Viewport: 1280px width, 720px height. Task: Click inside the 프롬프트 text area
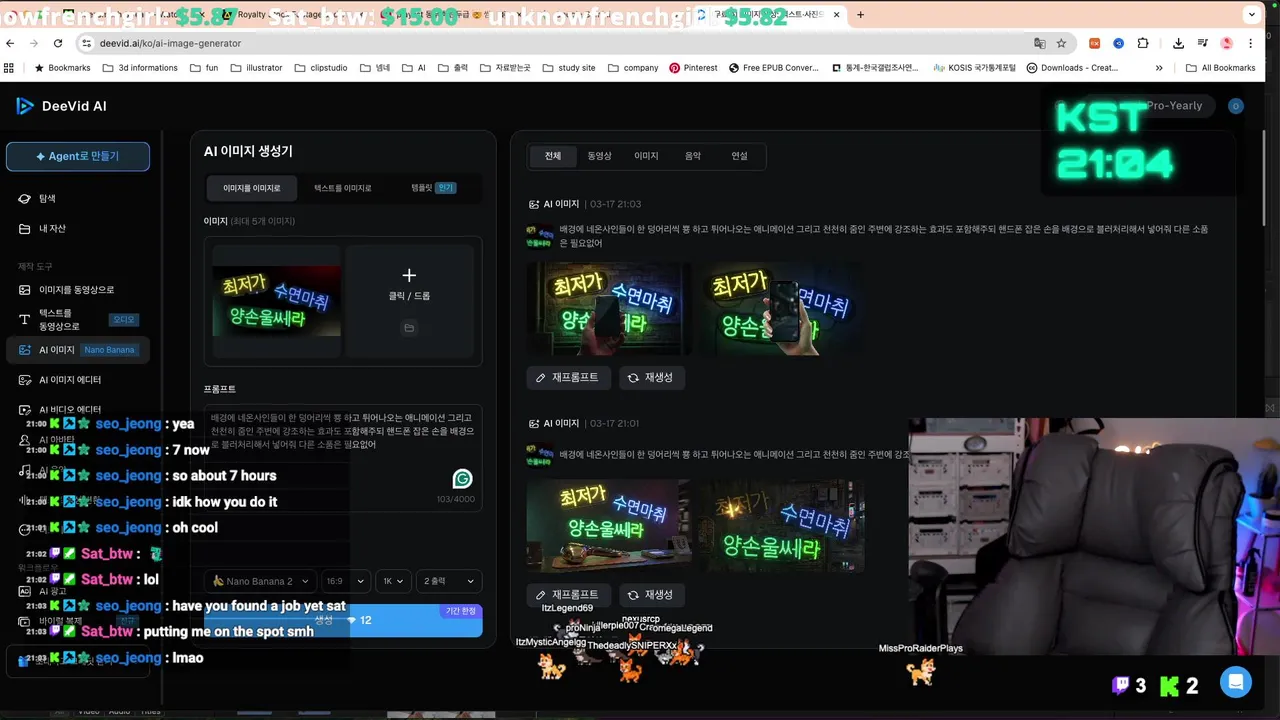coord(343,457)
